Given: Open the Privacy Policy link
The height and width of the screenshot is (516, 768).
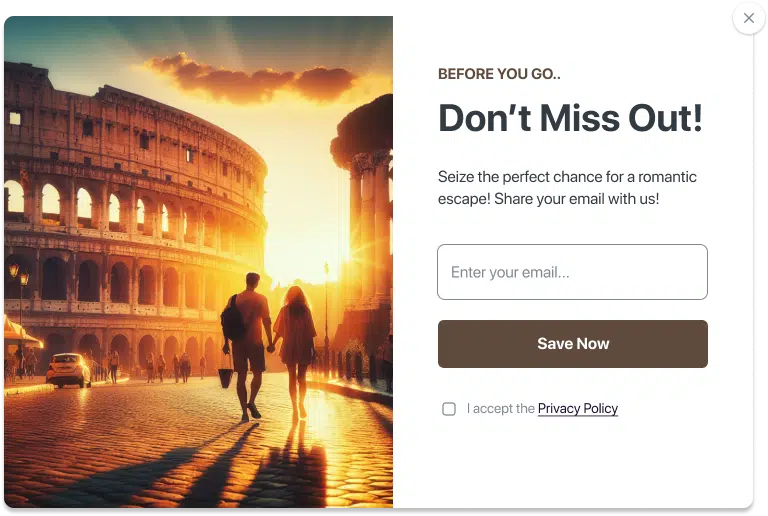Looking at the screenshot, I should click(x=577, y=409).
